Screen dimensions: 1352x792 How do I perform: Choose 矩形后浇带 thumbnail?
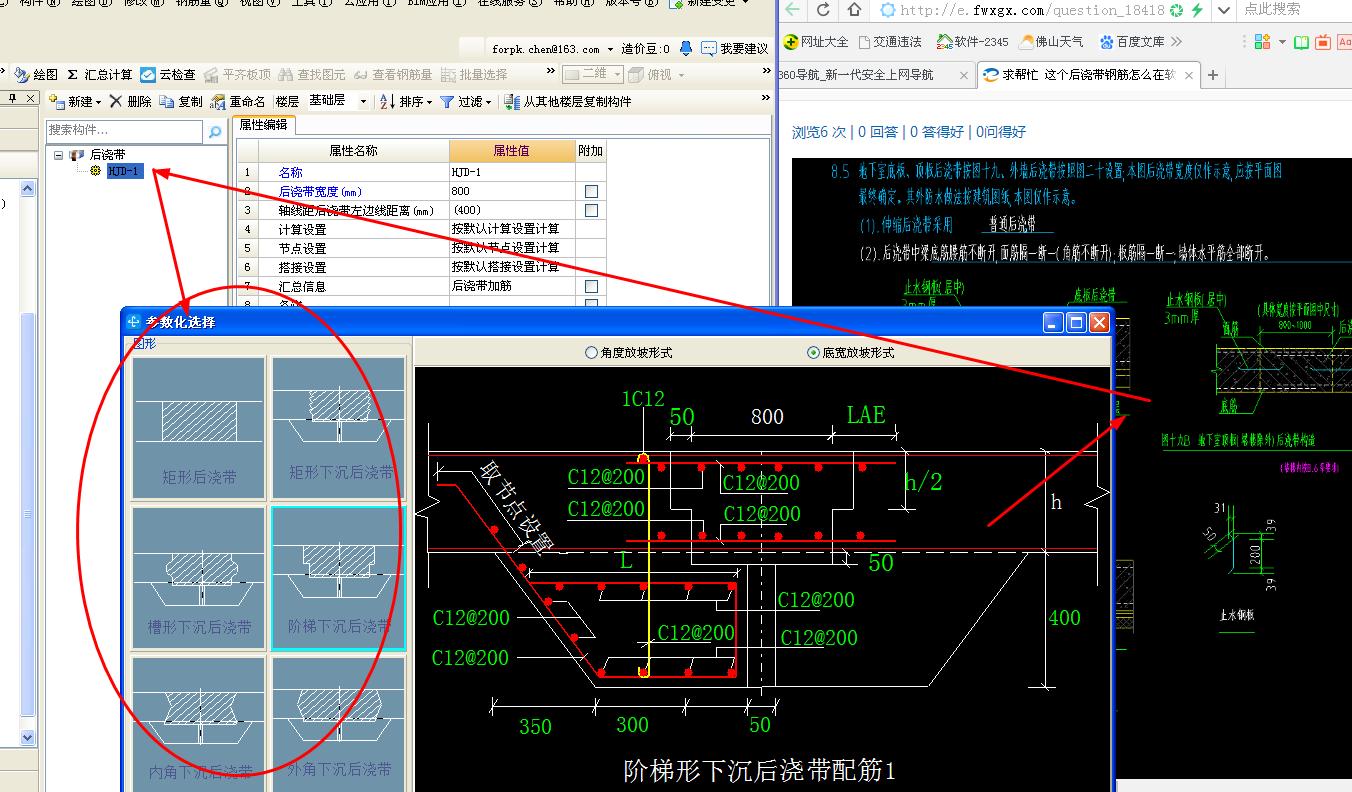[x=199, y=427]
